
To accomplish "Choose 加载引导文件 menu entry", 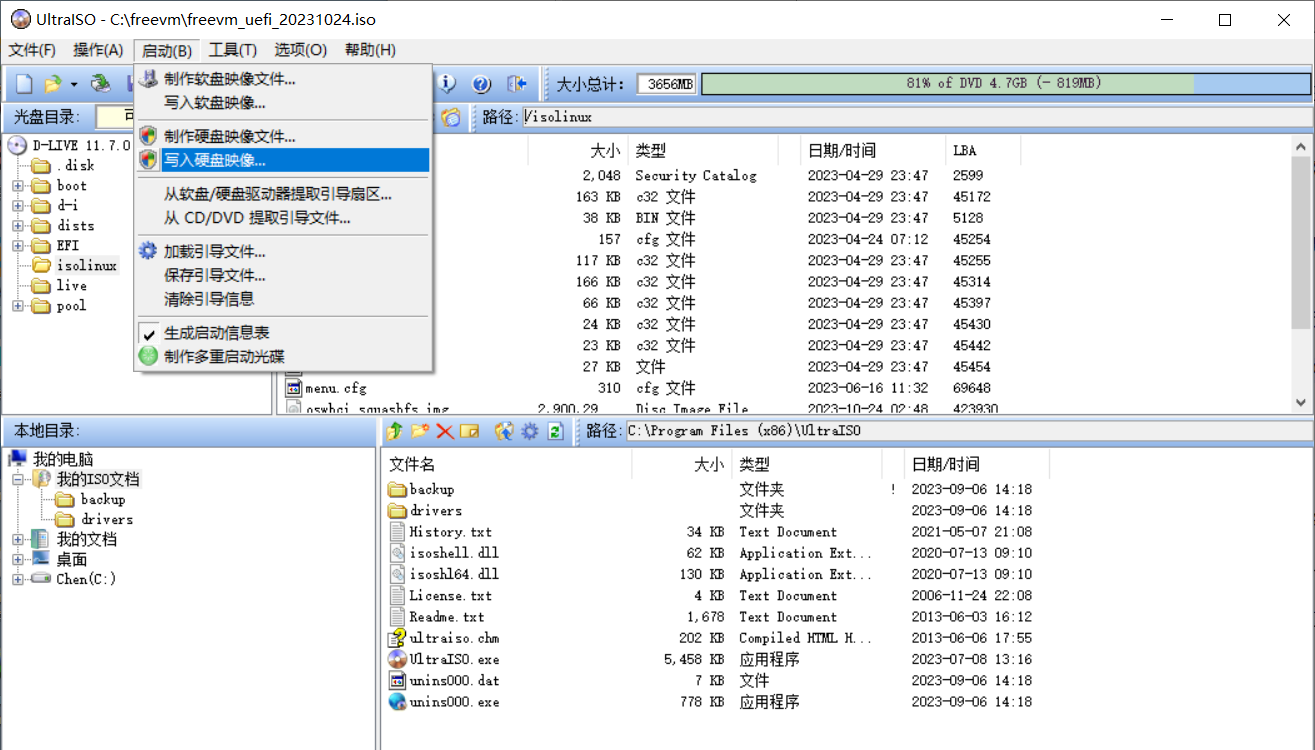I will point(214,252).
